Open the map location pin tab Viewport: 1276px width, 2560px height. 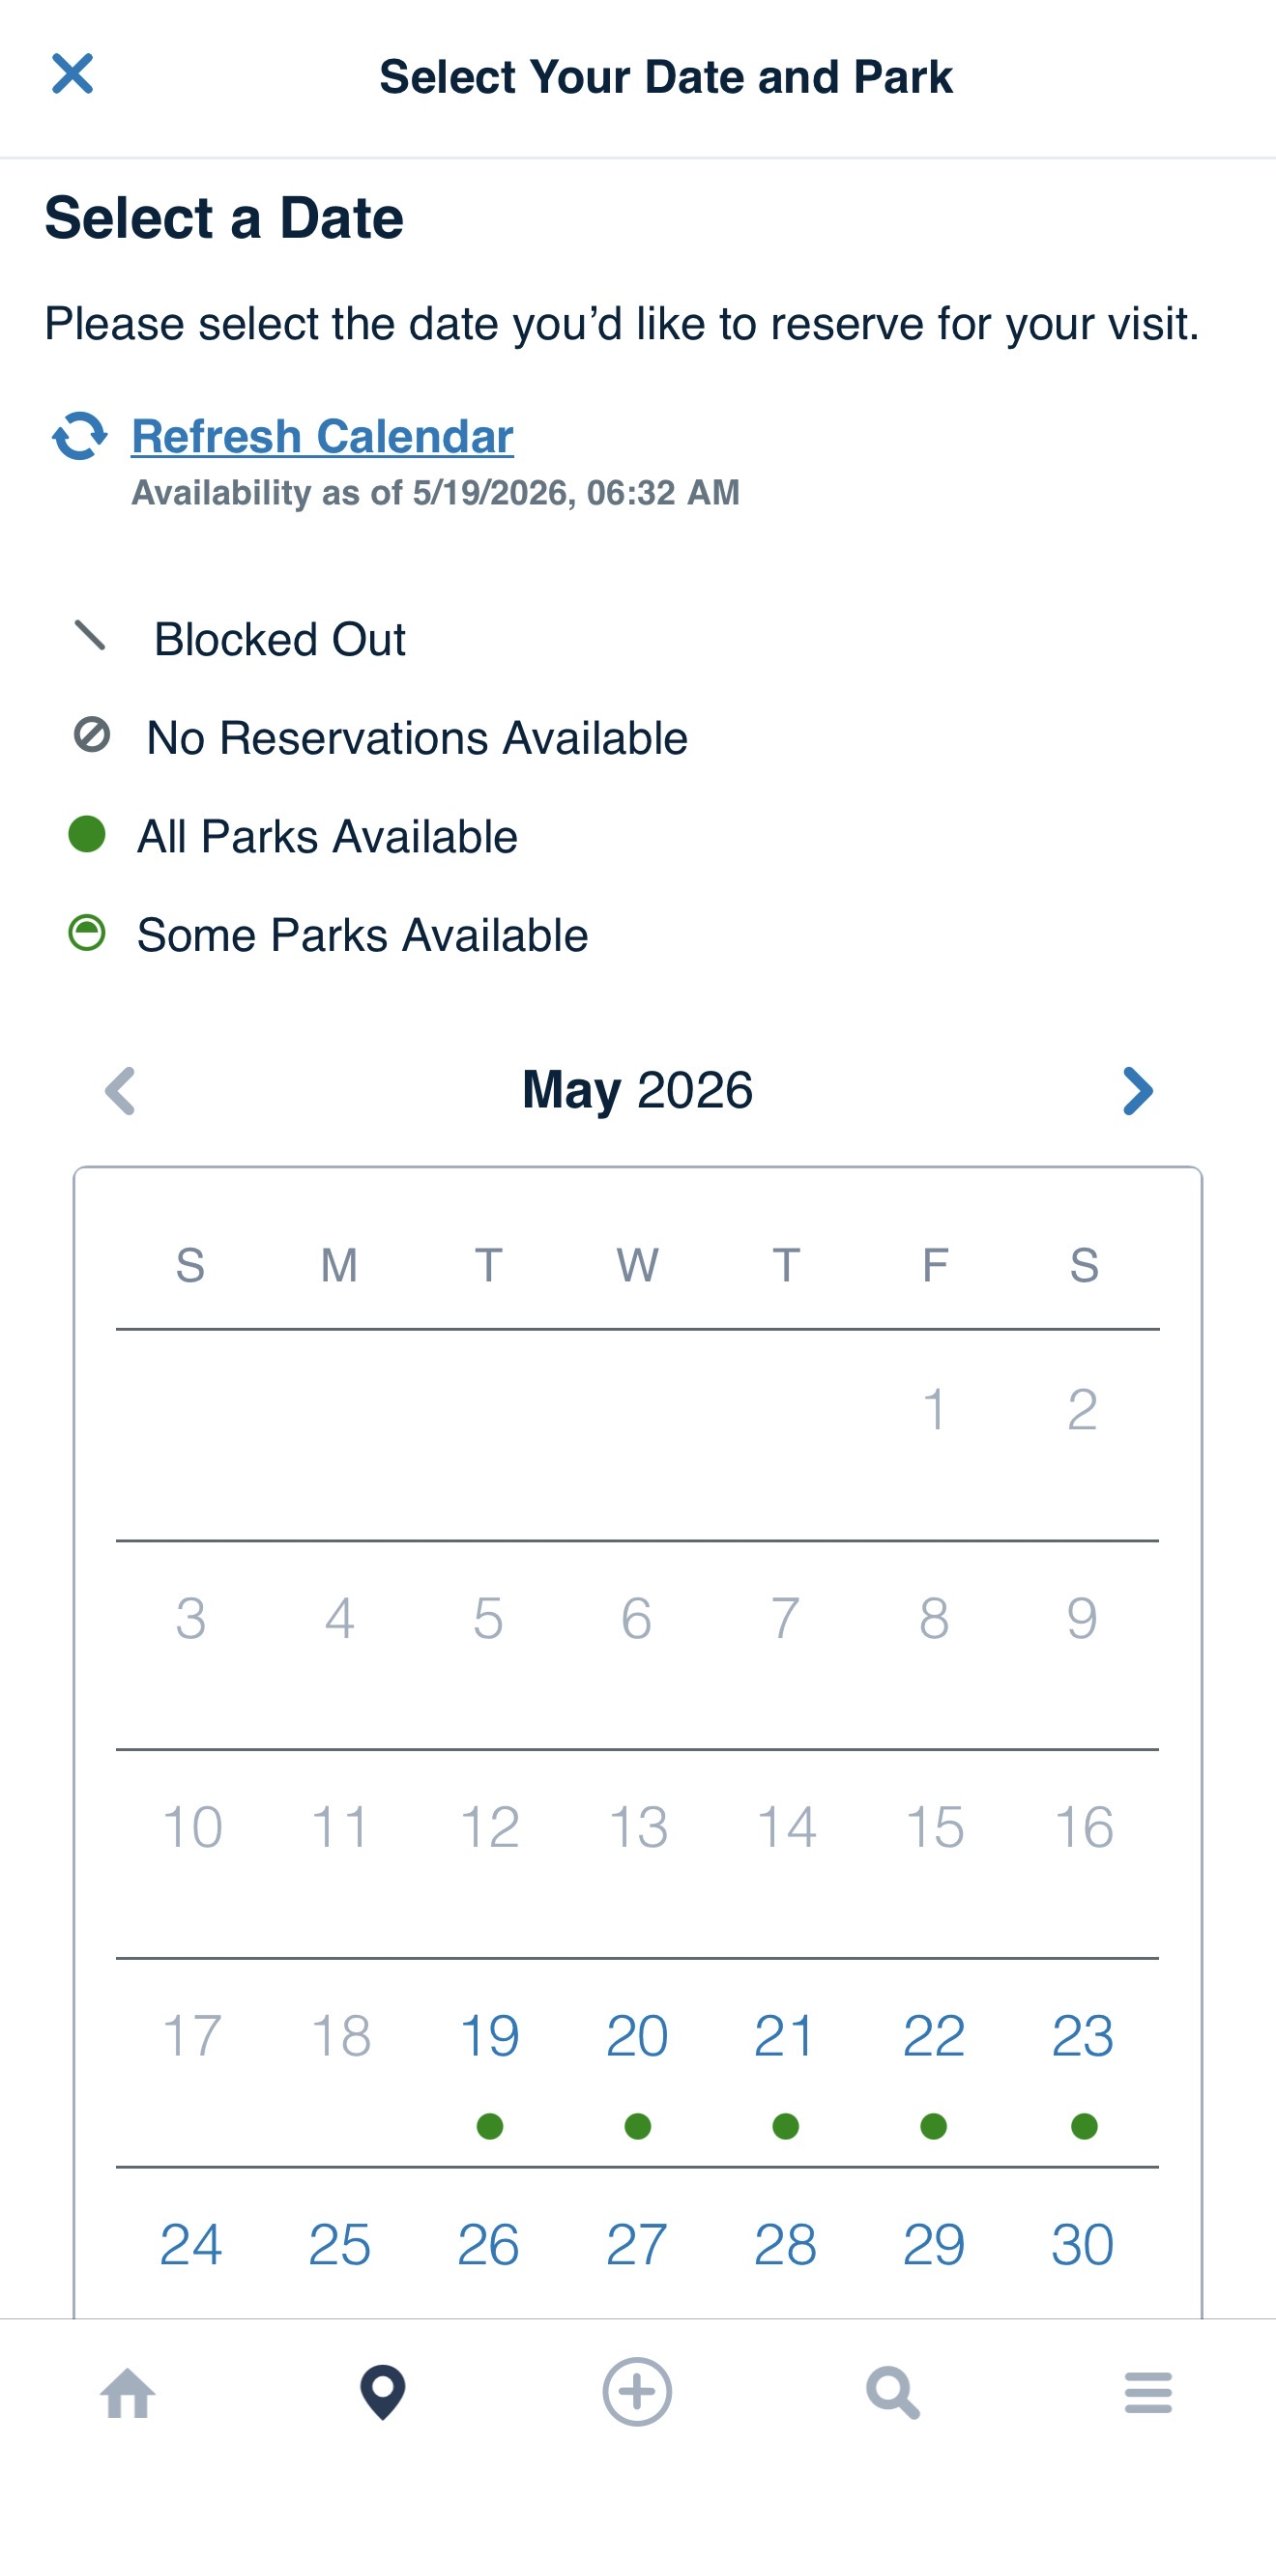383,2392
